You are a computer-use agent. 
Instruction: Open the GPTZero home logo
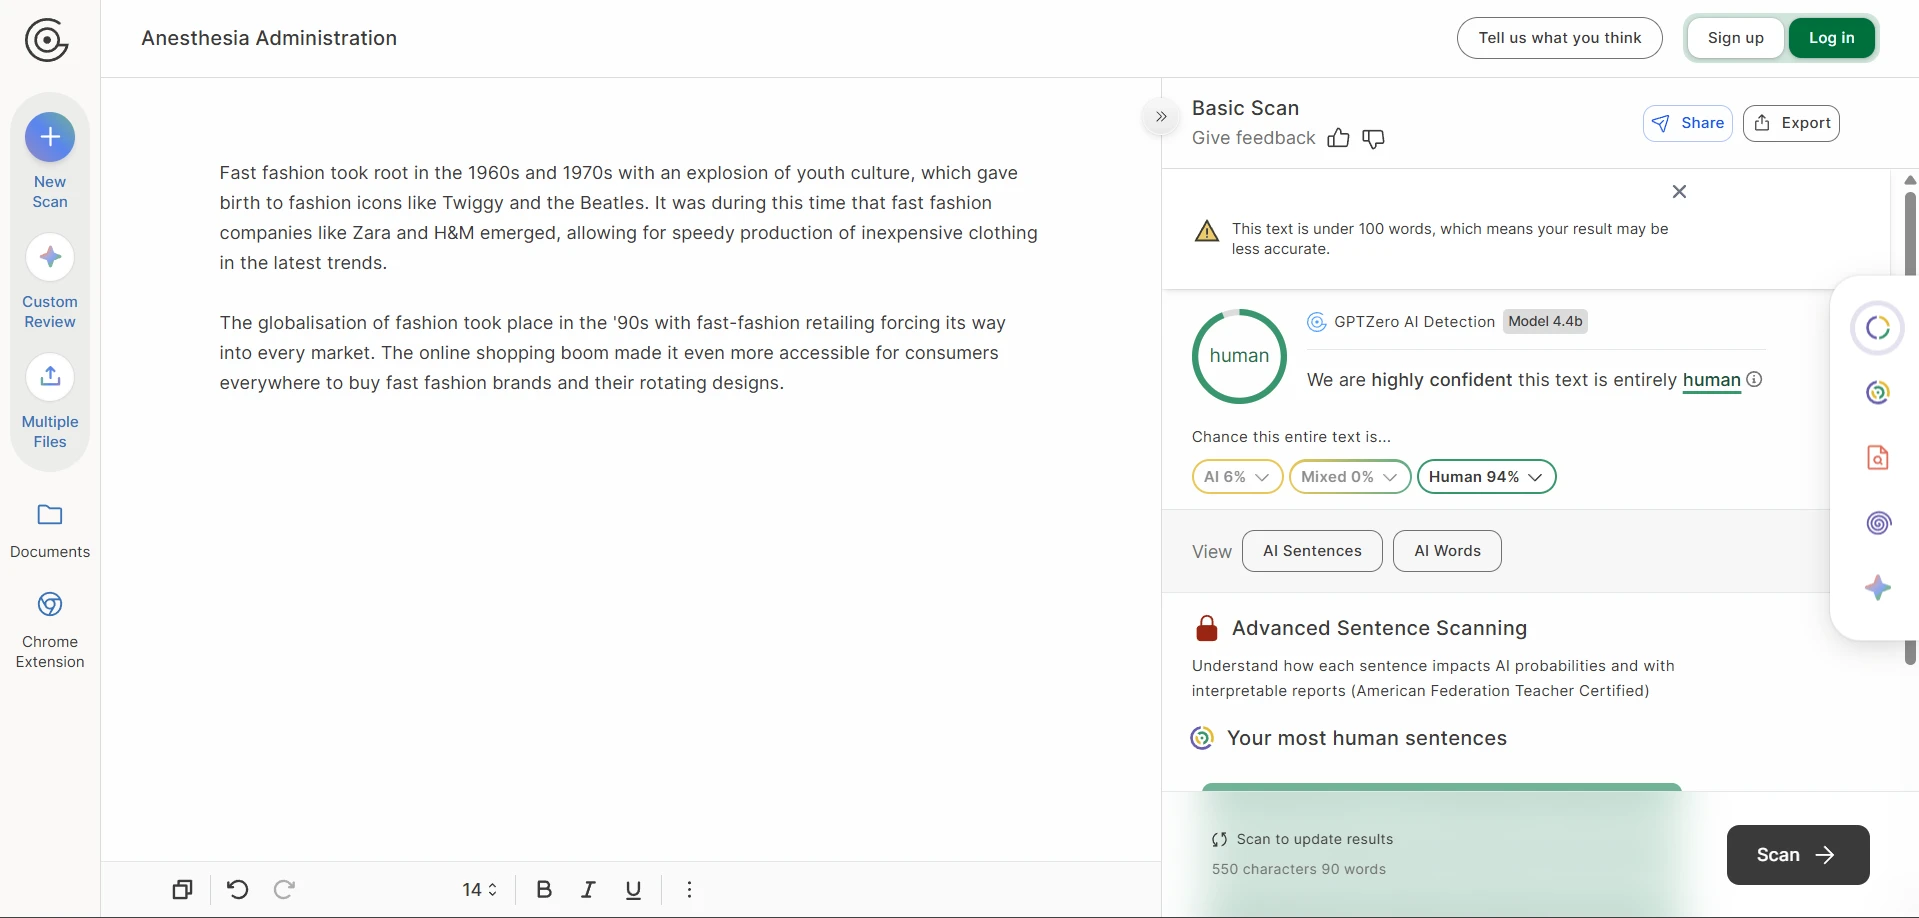pyautogui.click(x=46, y=39)
